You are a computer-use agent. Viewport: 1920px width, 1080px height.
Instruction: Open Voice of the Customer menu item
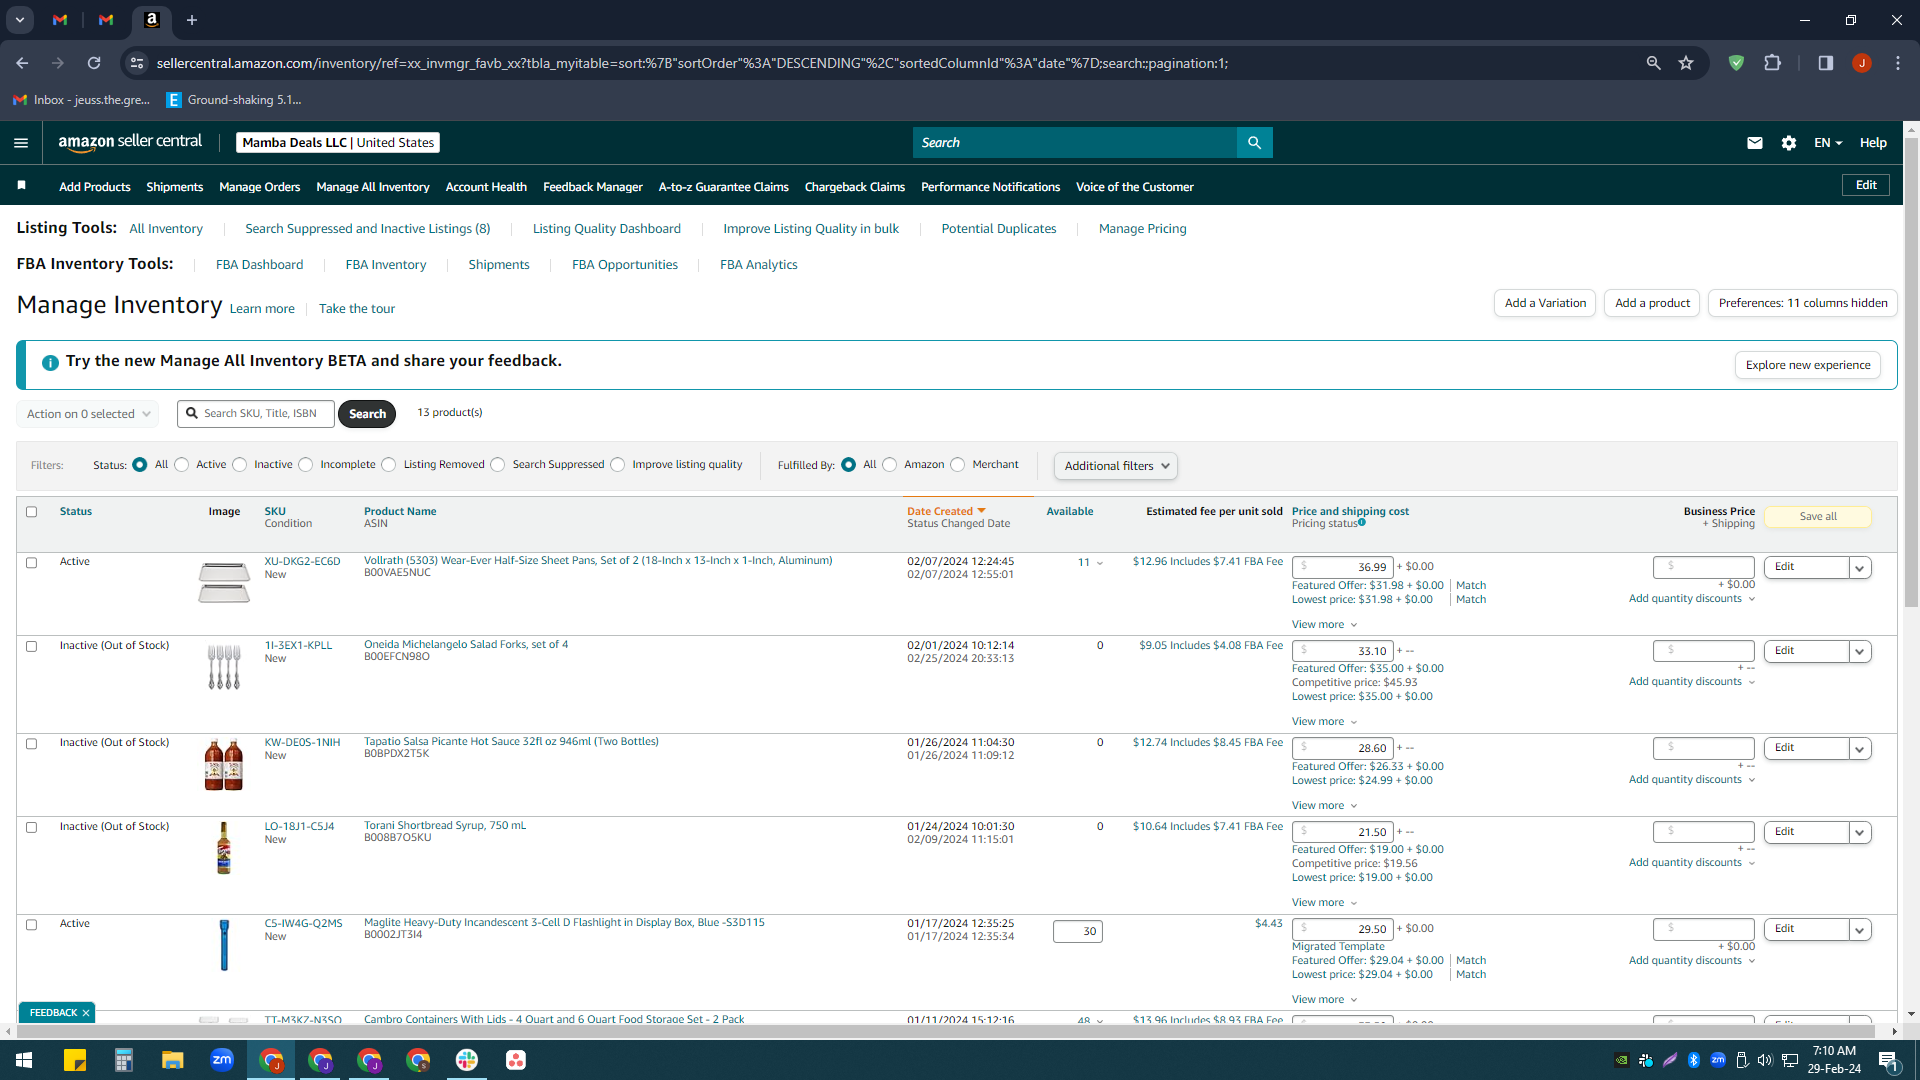1134,187
